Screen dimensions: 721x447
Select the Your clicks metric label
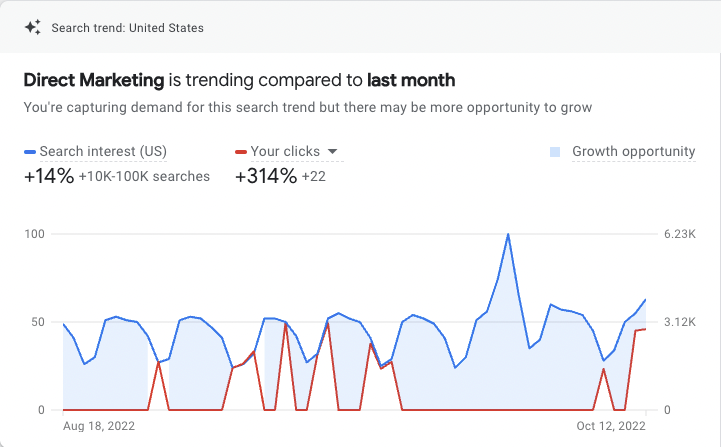pos(285,152)
